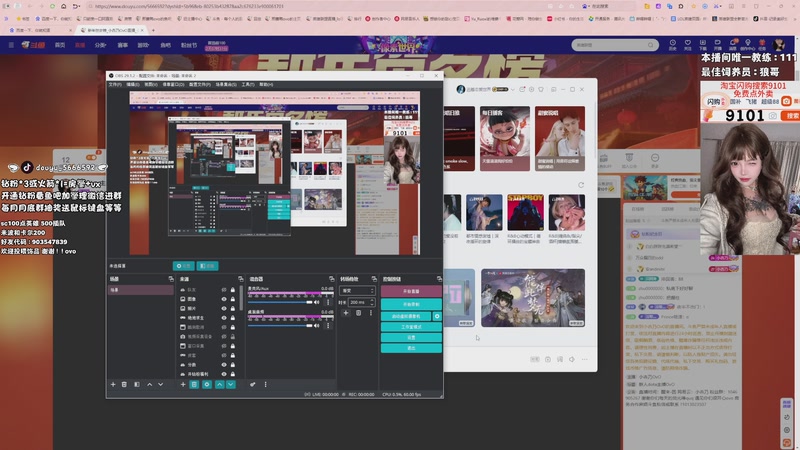This screenshot has width=800, height=450.
Task: Open Douyu followed channels heart icon
Action: coord(688,44)
